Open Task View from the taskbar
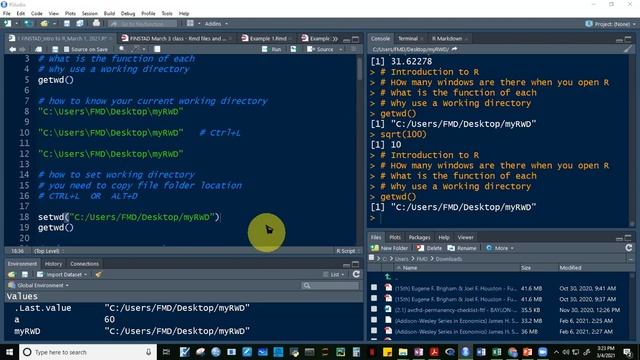The image size is (640, 360). point(166,352)
